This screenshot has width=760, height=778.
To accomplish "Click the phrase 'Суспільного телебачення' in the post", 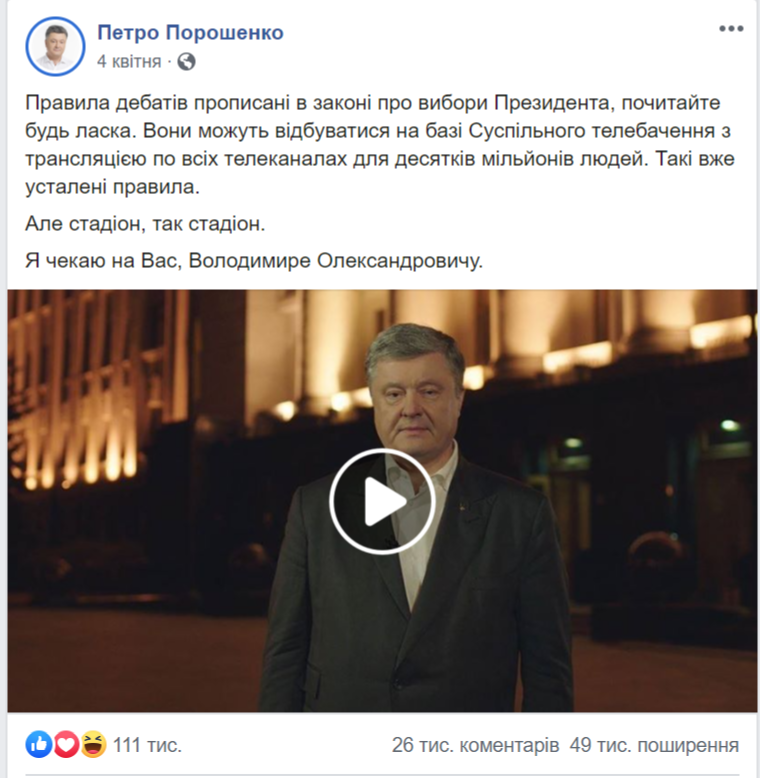I will pos(591,131).
